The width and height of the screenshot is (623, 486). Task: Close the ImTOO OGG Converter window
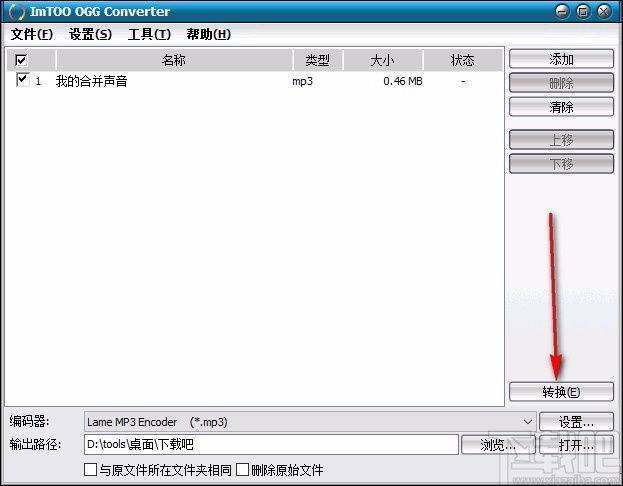point(604,11)
